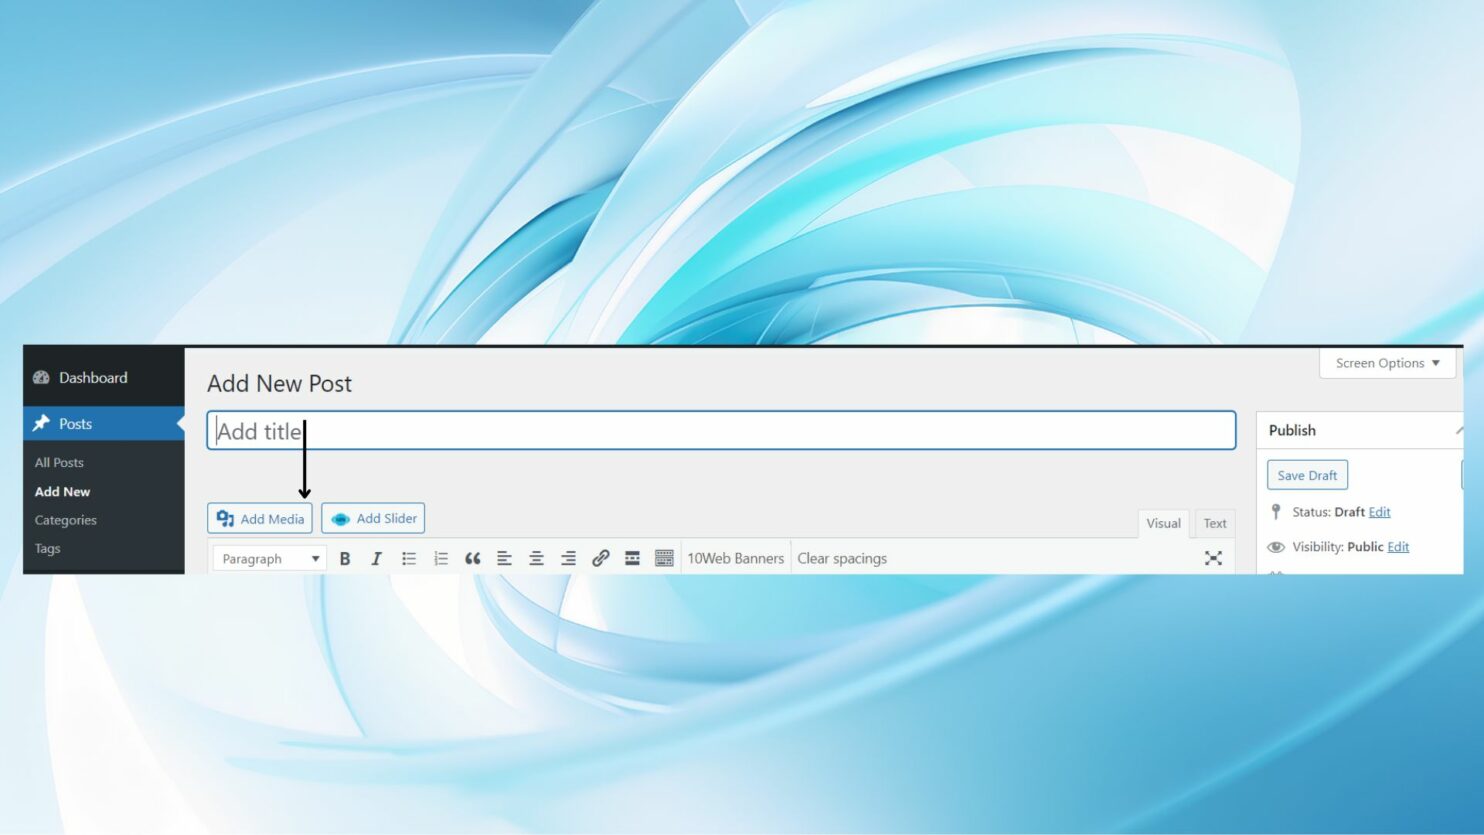Toggle the editor toolbar kitchen sink

(x=664, y=559)
